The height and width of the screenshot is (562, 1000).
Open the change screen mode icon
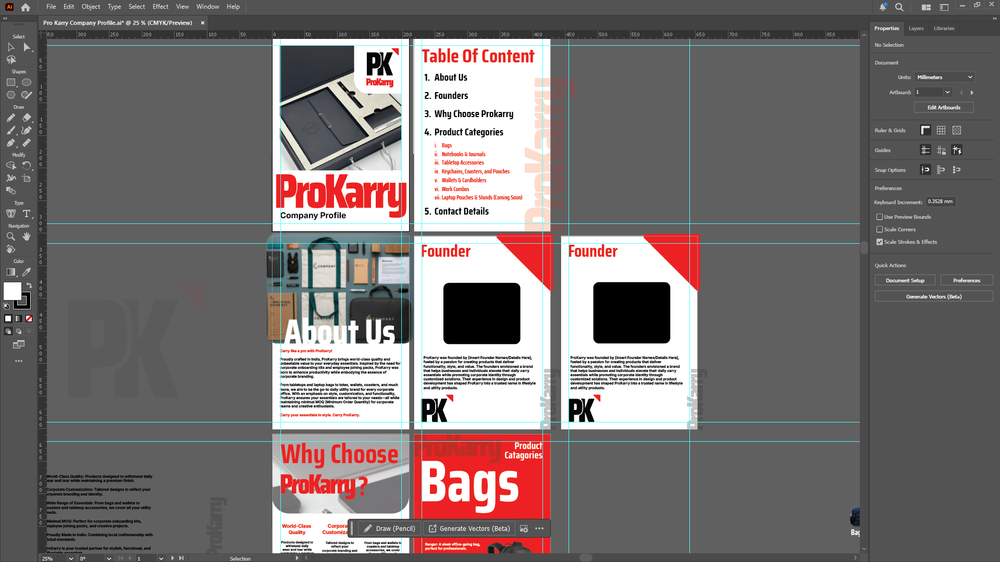click(x=18, y=344)
